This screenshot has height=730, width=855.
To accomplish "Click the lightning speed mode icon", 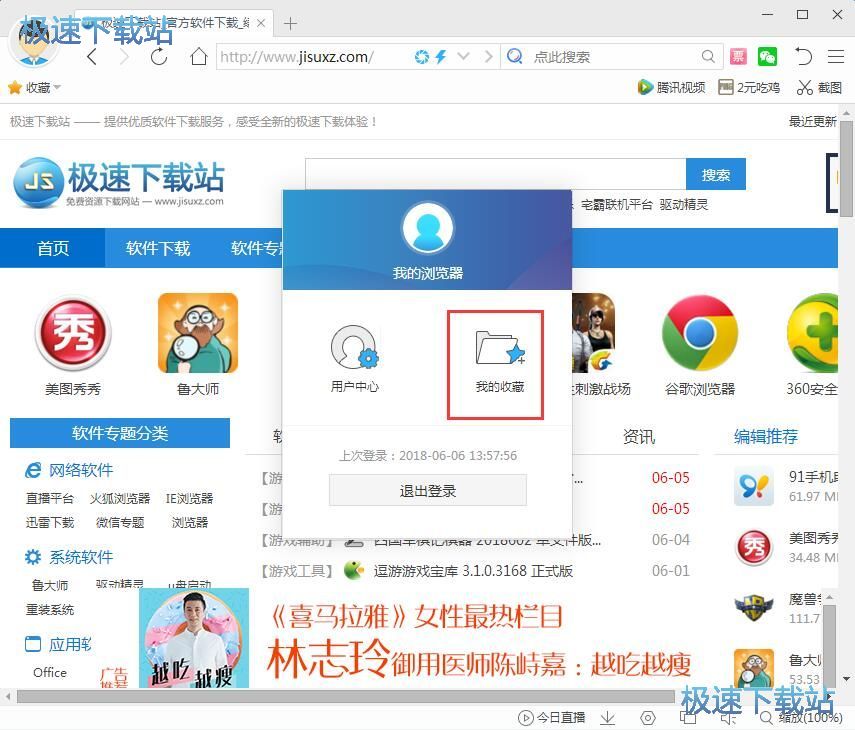I will click(441, 57).
